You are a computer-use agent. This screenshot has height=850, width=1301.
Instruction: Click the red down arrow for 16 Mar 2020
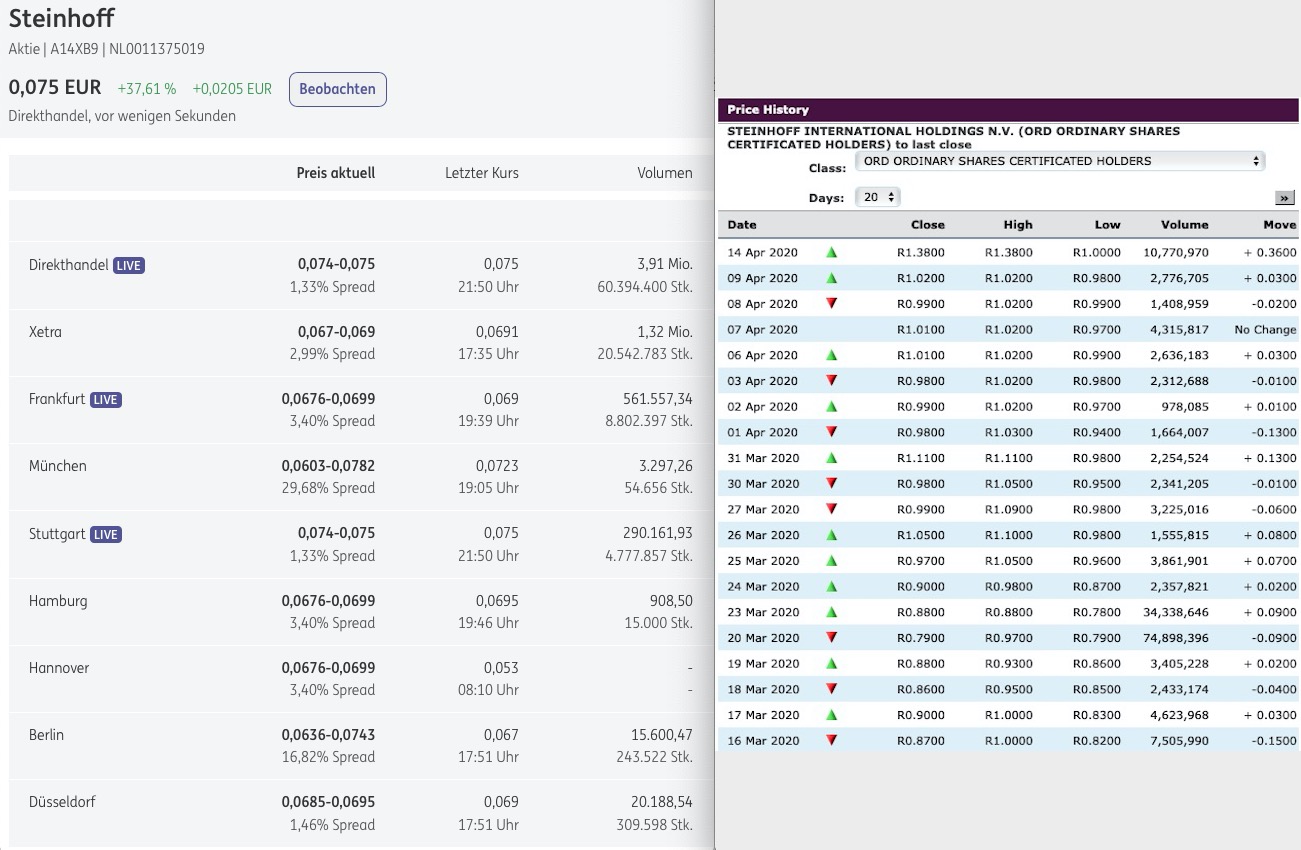831,741
